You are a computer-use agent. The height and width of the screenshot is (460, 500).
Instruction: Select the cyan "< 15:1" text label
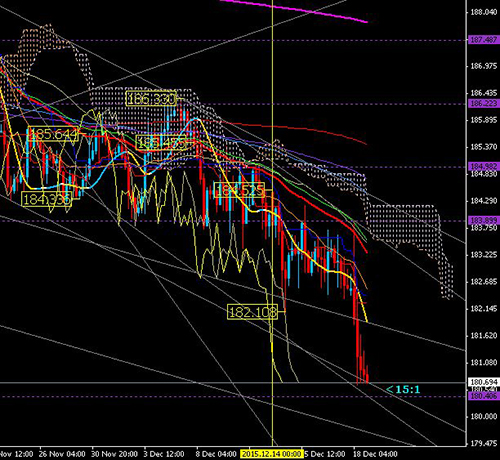point(403,389)
